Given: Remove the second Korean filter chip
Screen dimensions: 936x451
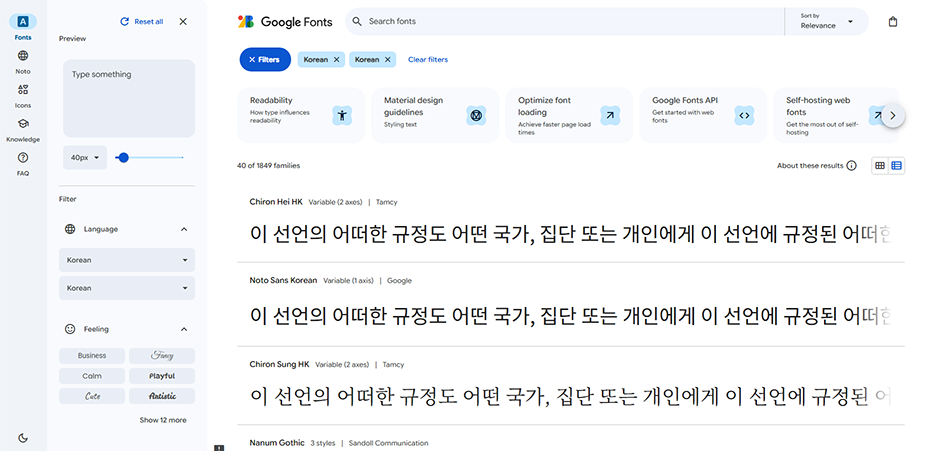Looking at the screenshot, I should [388, 60].
